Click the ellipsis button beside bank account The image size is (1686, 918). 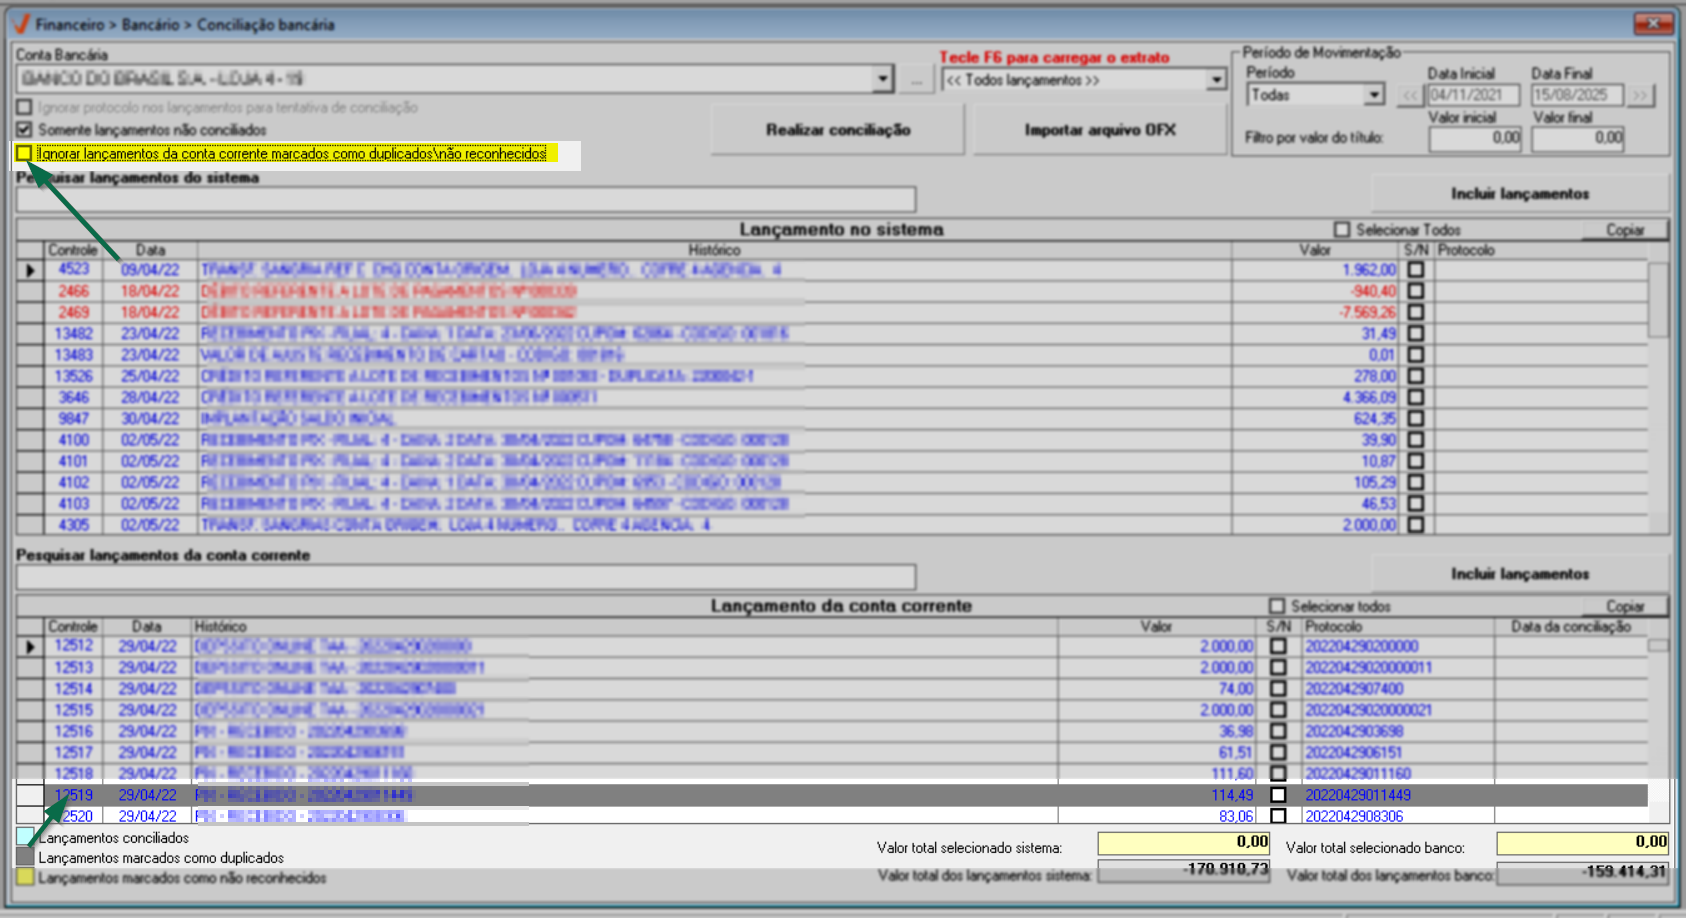916,79
